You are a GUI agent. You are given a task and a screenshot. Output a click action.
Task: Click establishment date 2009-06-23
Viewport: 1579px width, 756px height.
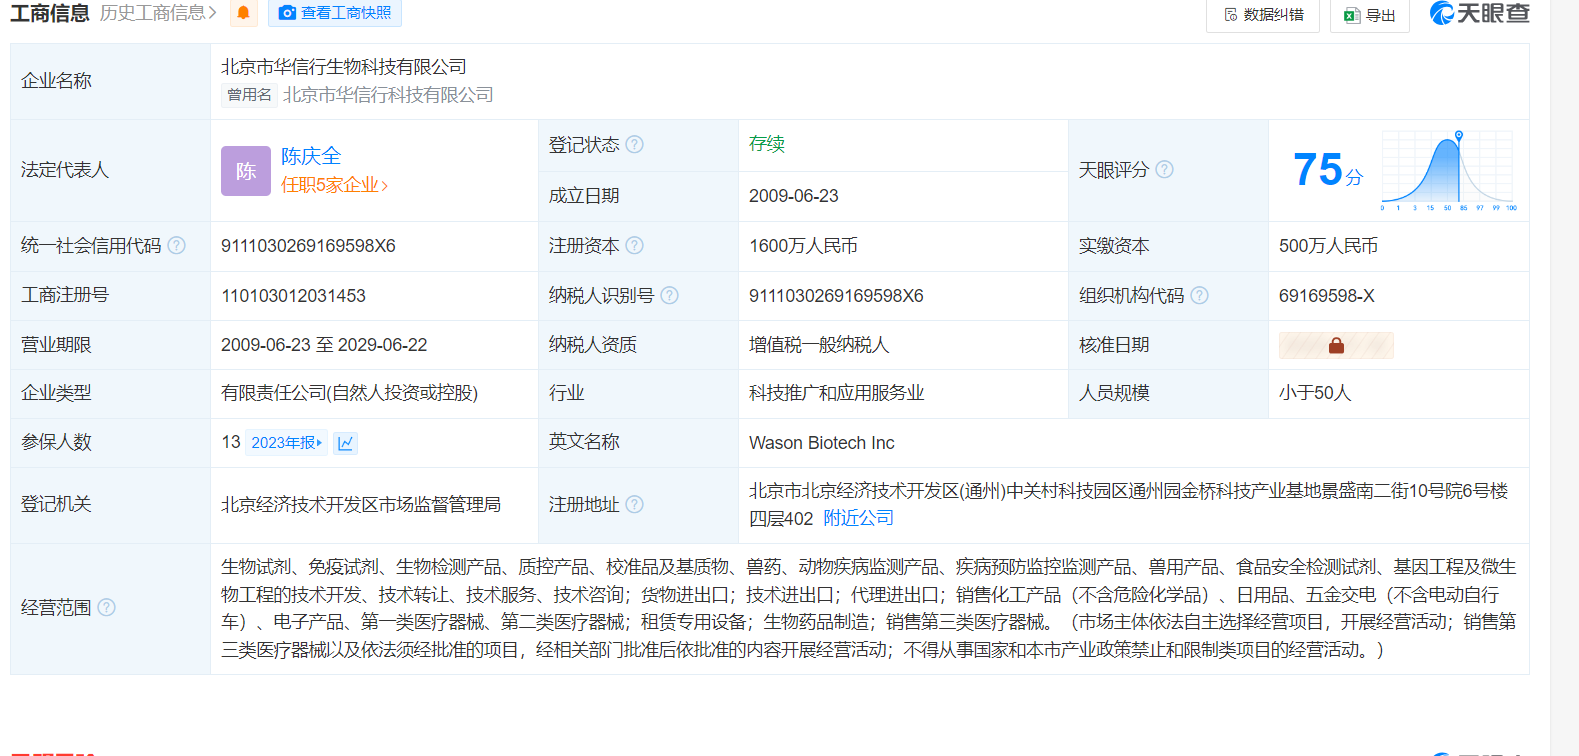794,196
